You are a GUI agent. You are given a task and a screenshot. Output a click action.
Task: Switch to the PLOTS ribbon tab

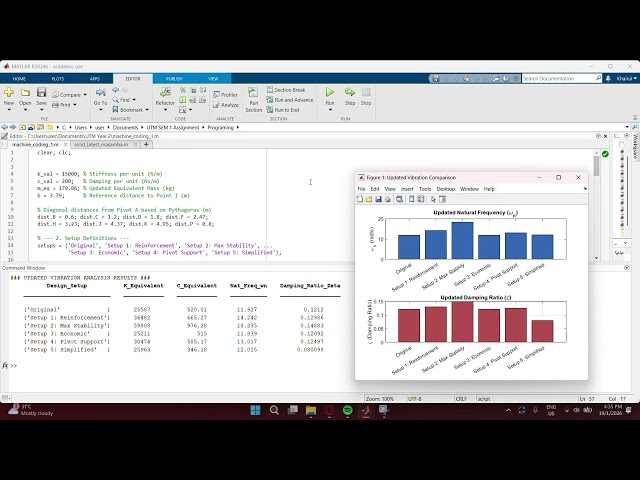click(58, 79)
